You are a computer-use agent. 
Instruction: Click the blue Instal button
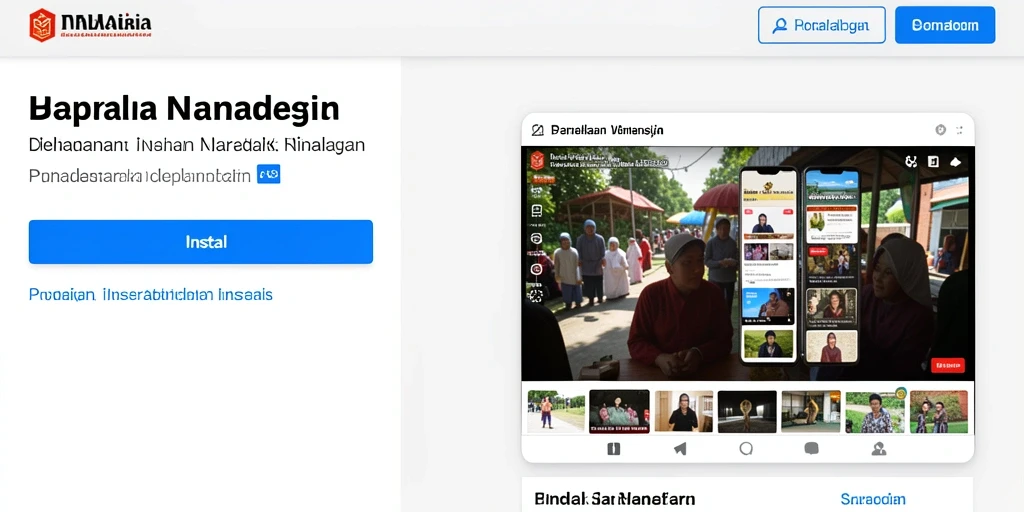click(x=200, y=242)
